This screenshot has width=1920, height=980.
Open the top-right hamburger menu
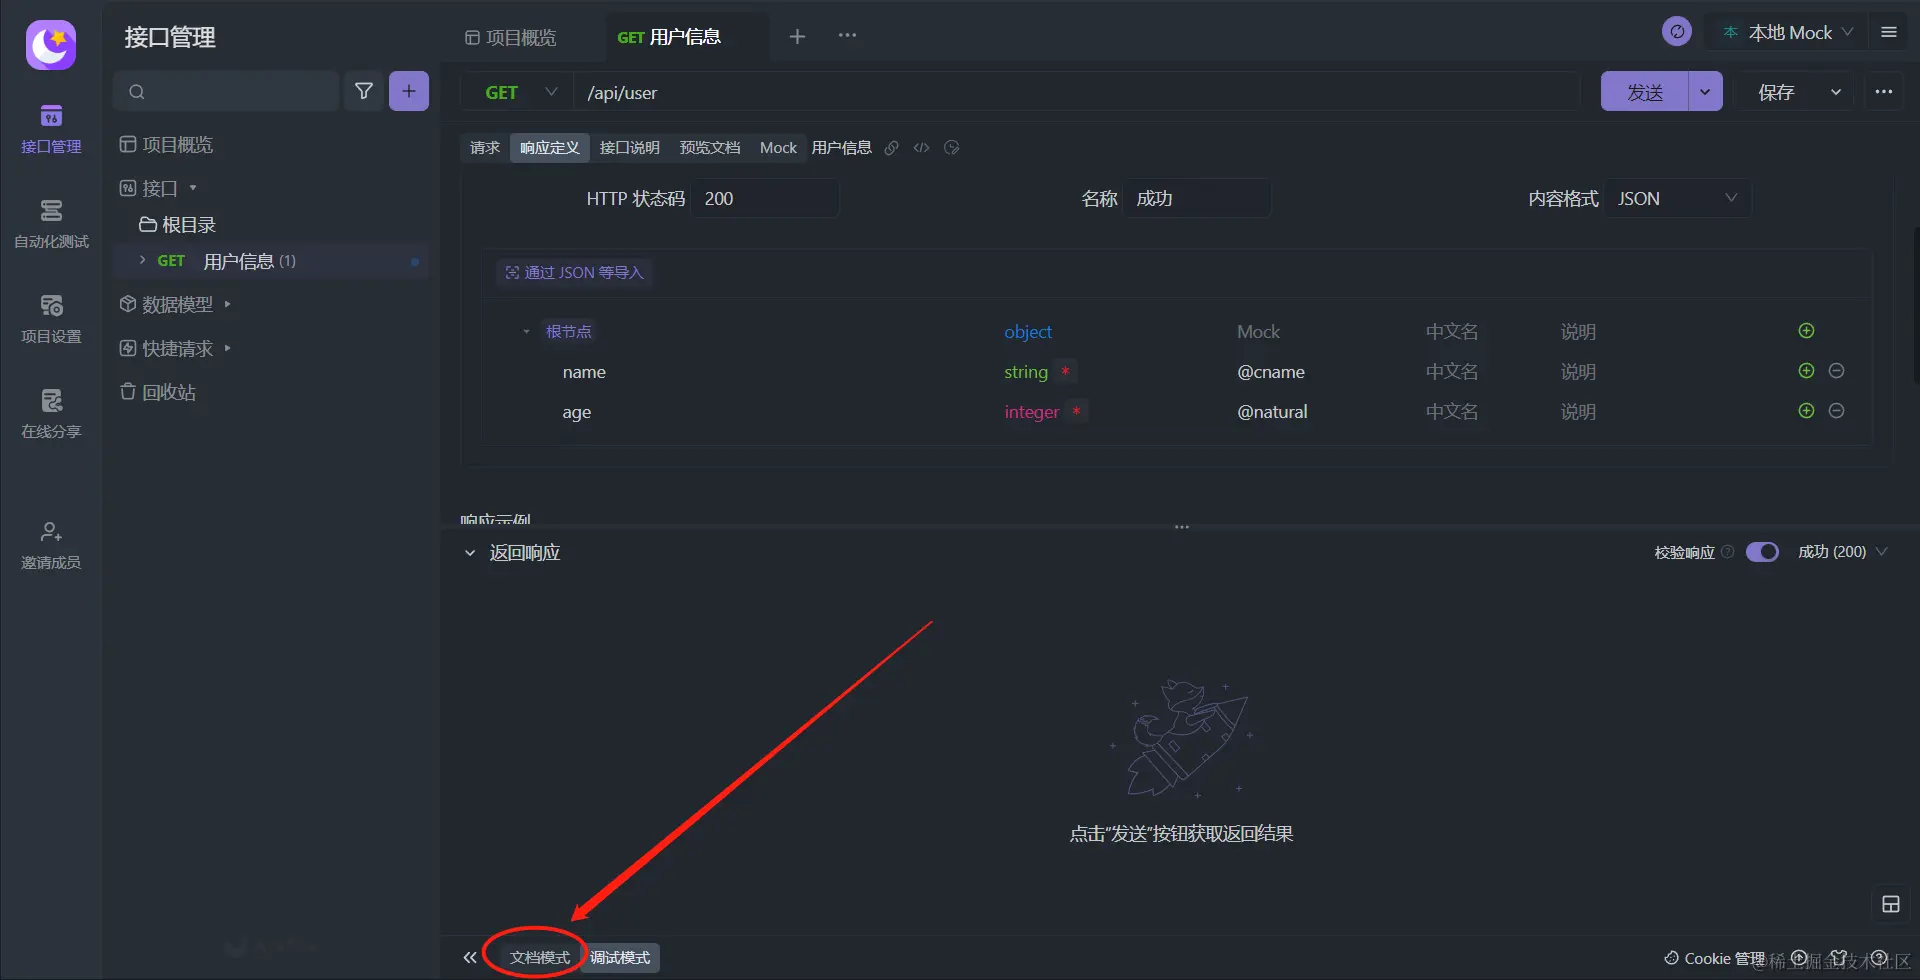(x=1889, y=32)
